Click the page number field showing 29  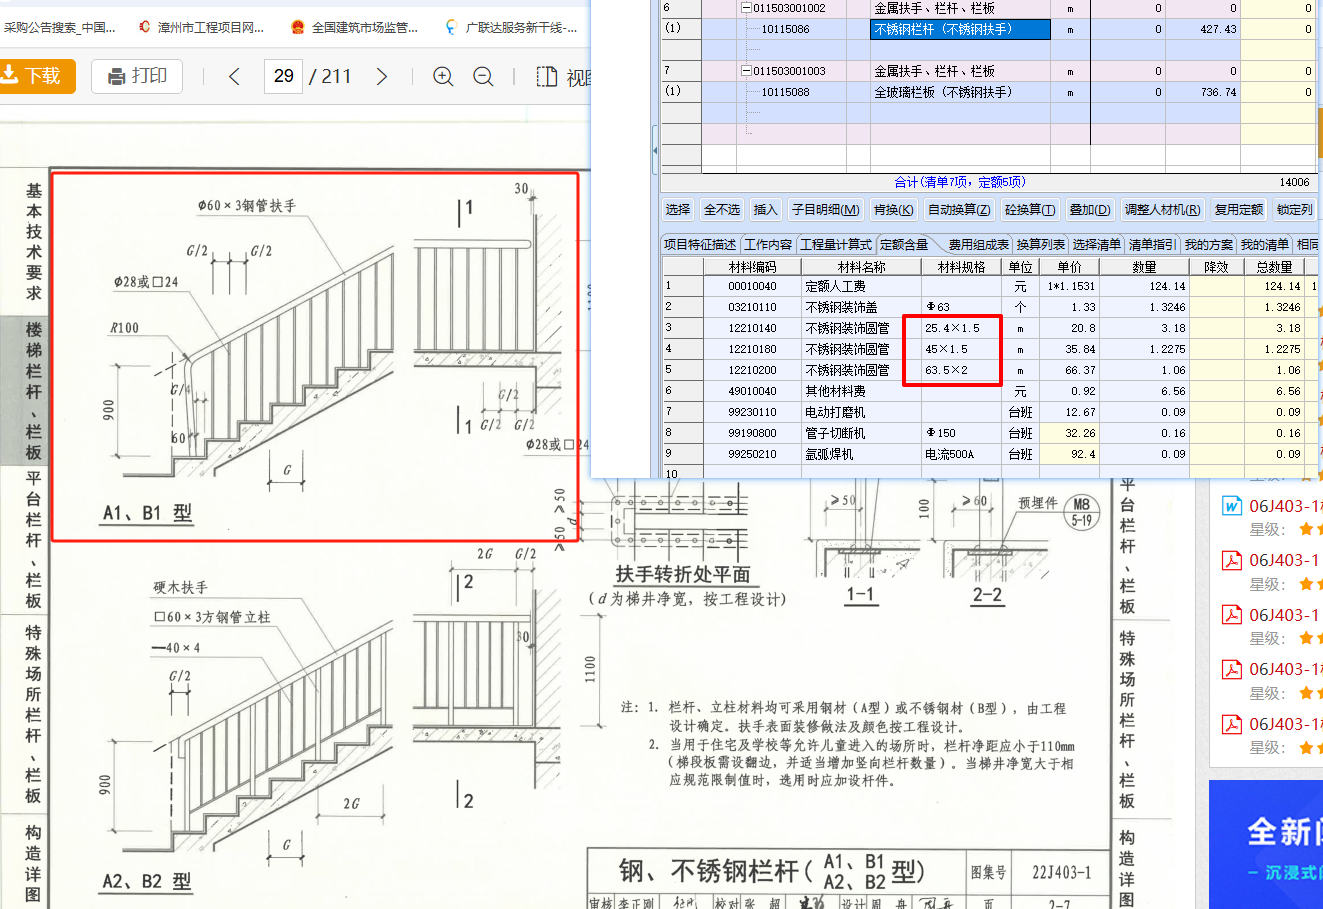coord(284,76)
